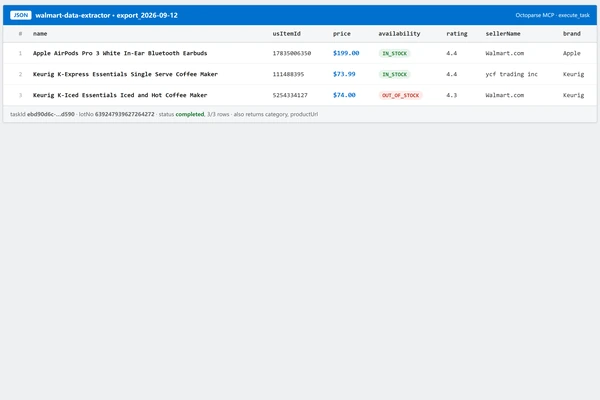Click the Keurig brand in the K-Iced row
The width and height of the screenshot is (600, 400).
click(x=573, y=95)
